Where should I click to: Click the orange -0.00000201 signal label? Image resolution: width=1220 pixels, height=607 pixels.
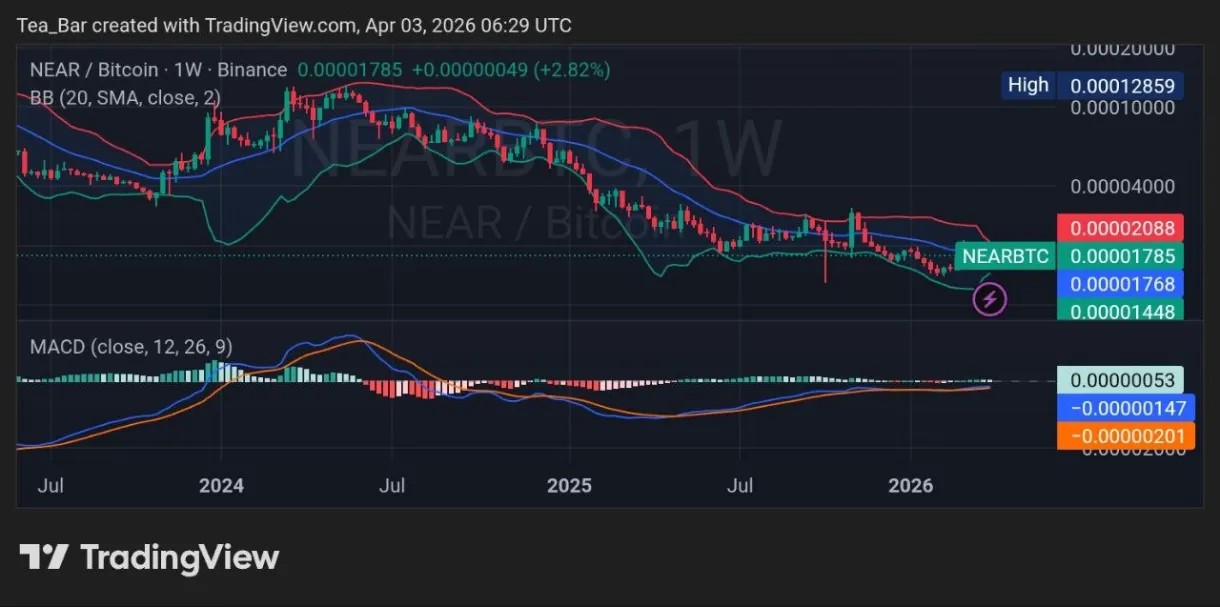click(1125, 436)
